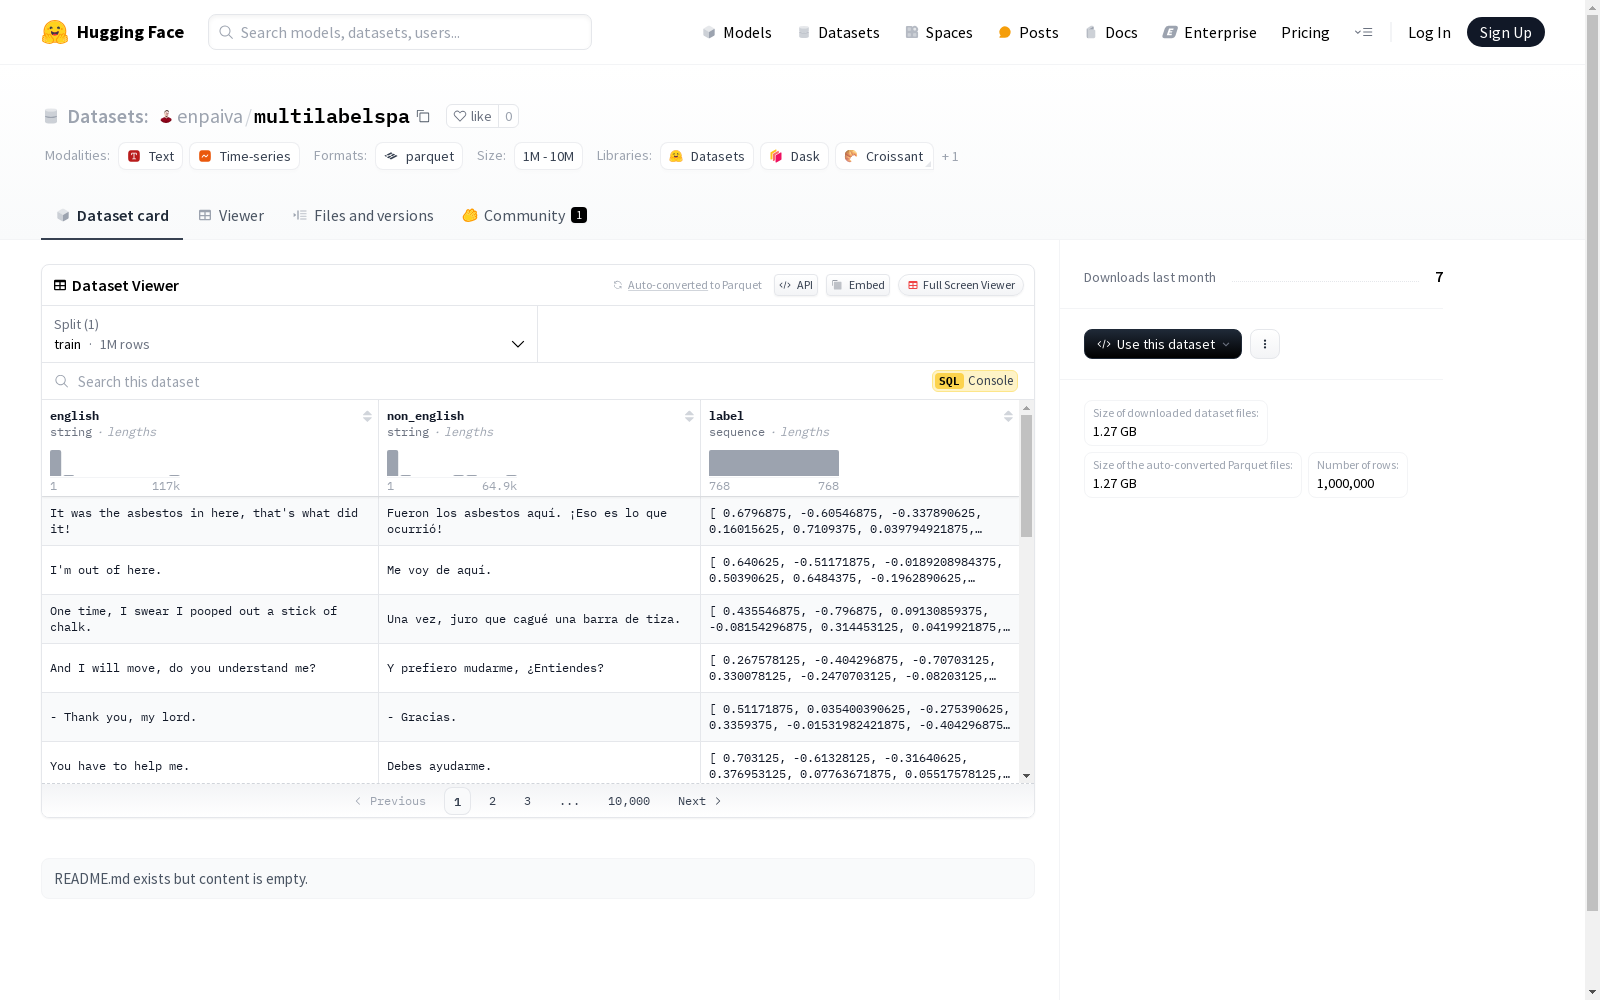Show the +1 more libraries
This screenshot has width=1600, height=1000.
click(x=950, y=156)
